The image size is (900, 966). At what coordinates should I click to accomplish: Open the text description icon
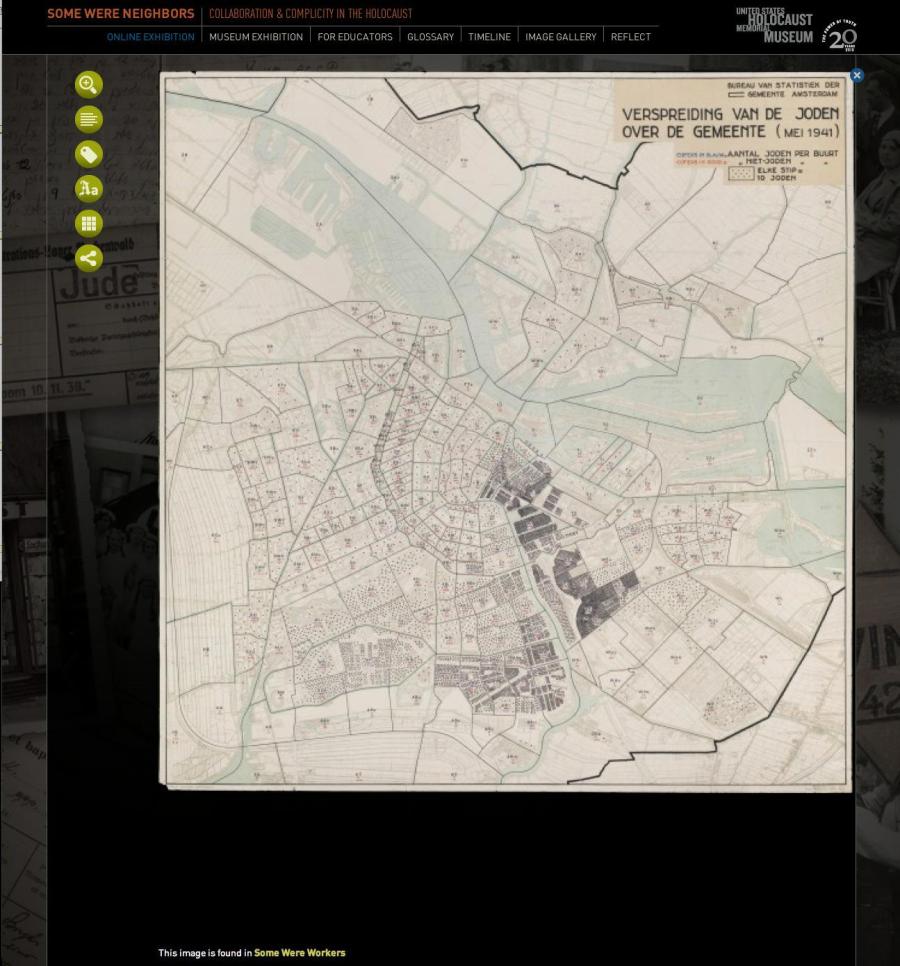pyautogui.click(x=89, y=120)
